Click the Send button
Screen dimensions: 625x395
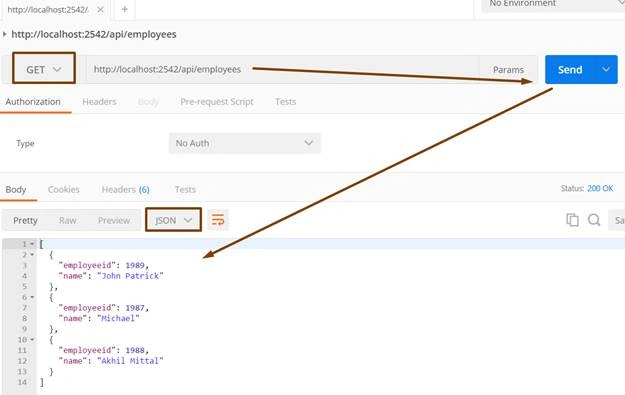coord(570,69)
